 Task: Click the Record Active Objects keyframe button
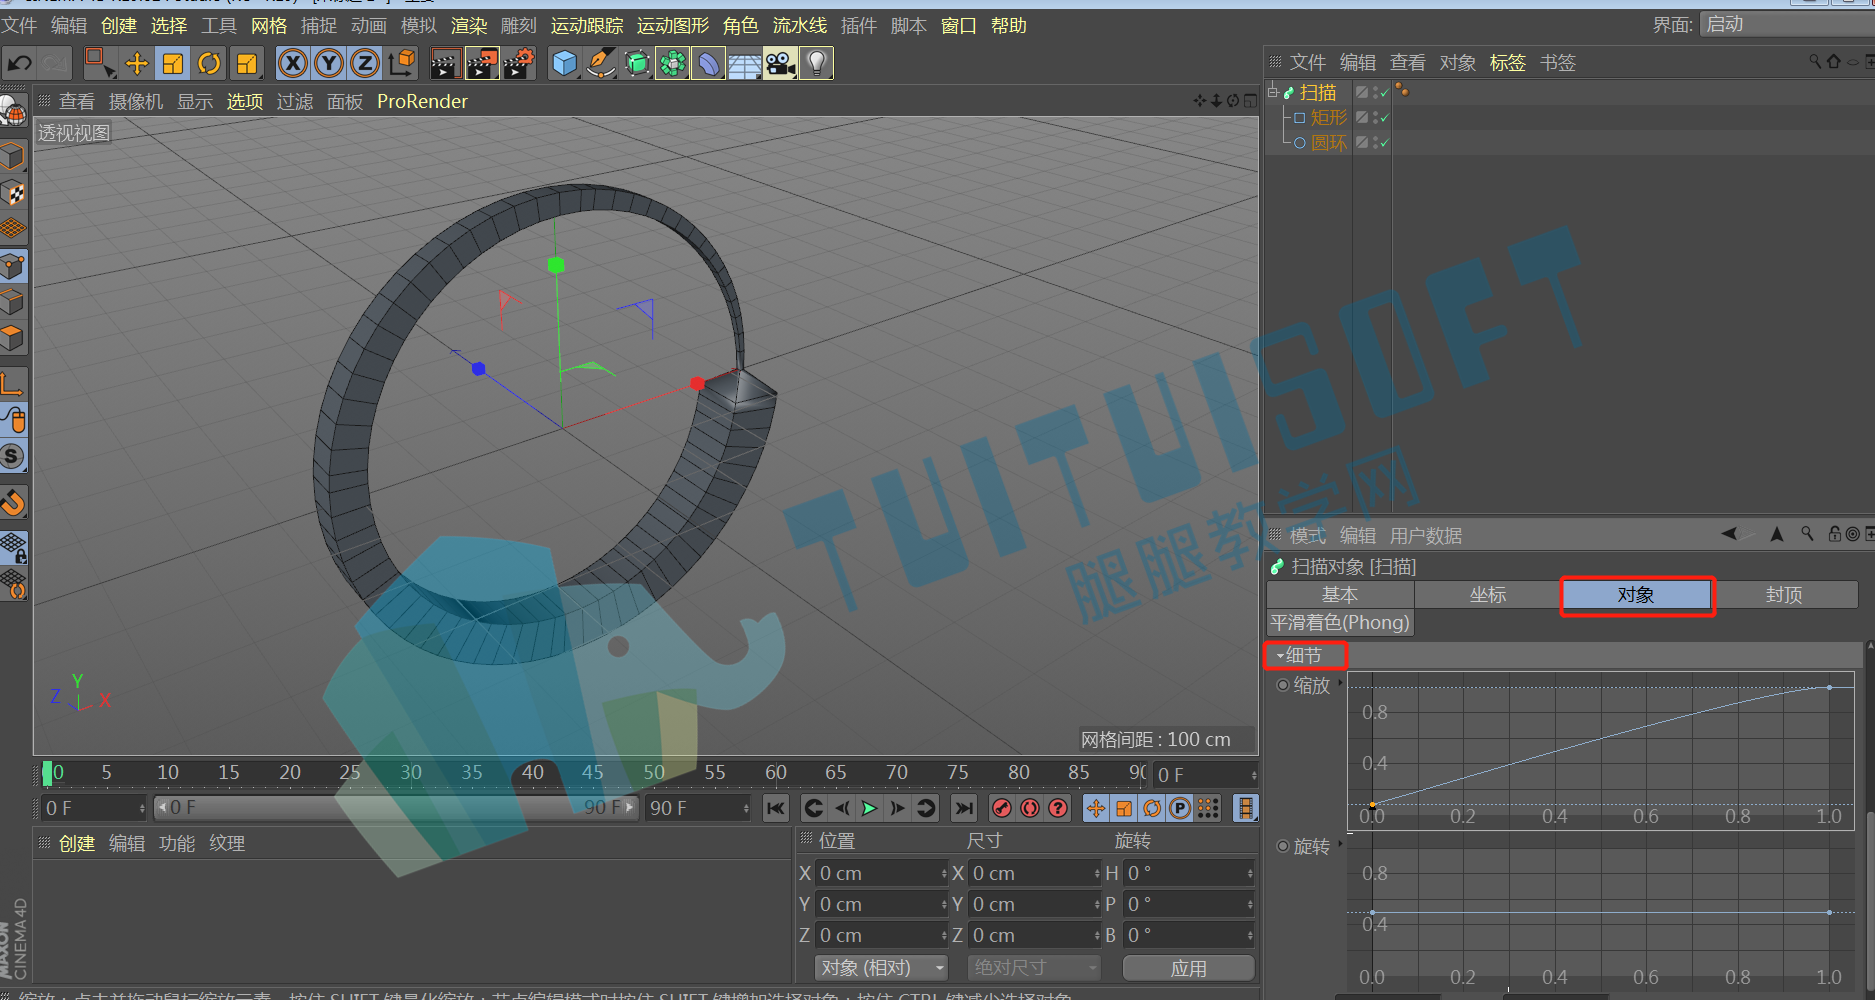pos(1002,808)
